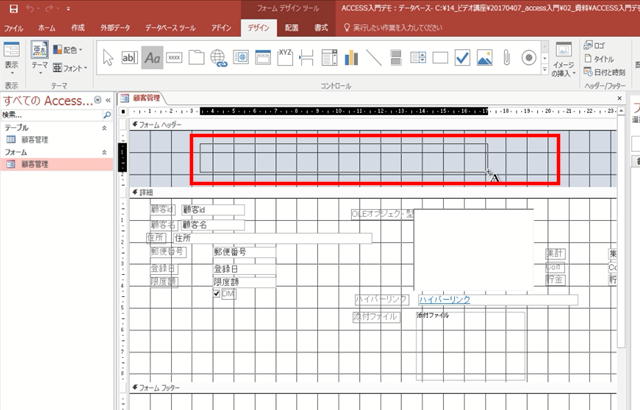Screen dimensions: 640x410
Task: Click the フォーム フッター section bar
Action: click(373, 388)
